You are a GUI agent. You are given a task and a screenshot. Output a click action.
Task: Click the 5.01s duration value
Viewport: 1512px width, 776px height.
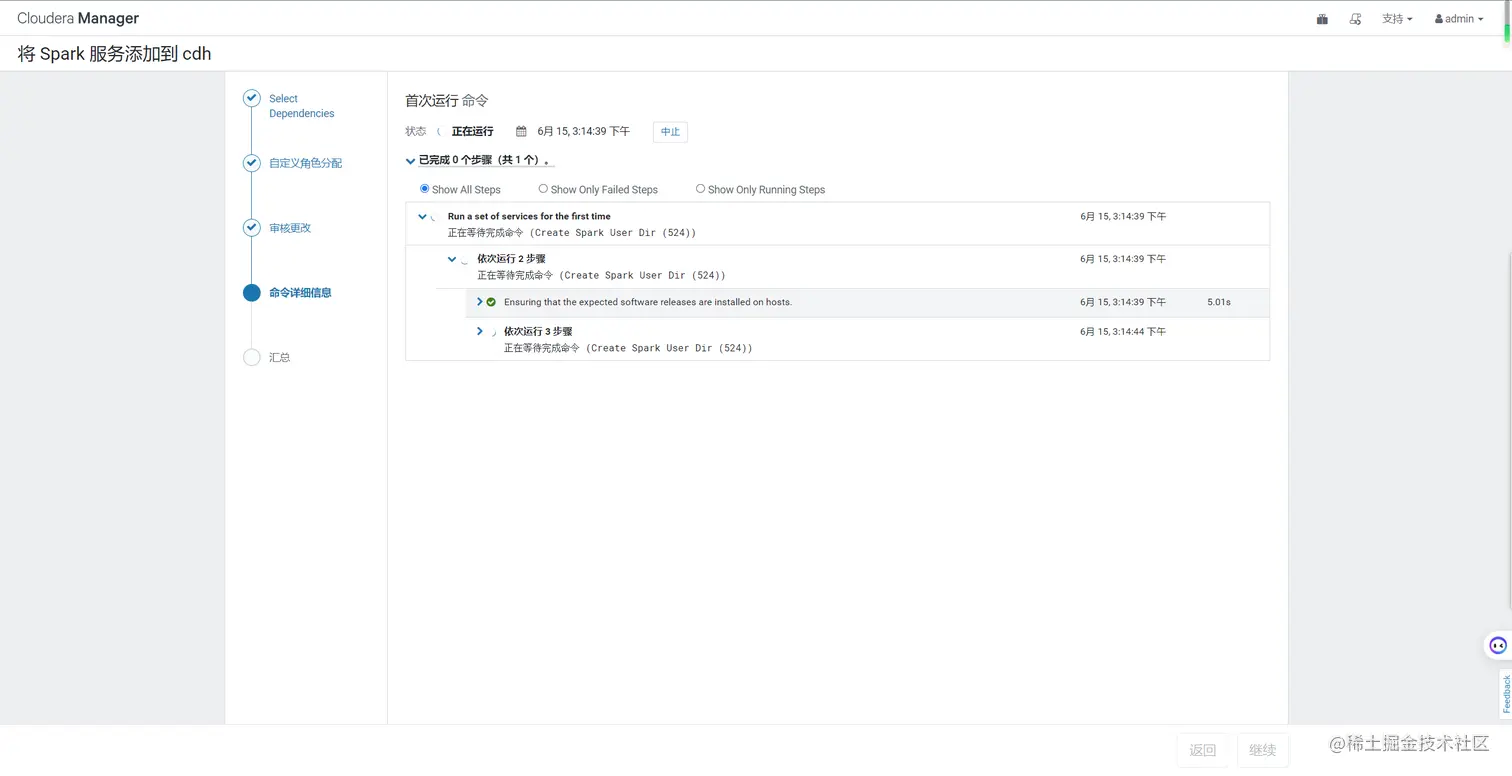tap(1219, 302)
